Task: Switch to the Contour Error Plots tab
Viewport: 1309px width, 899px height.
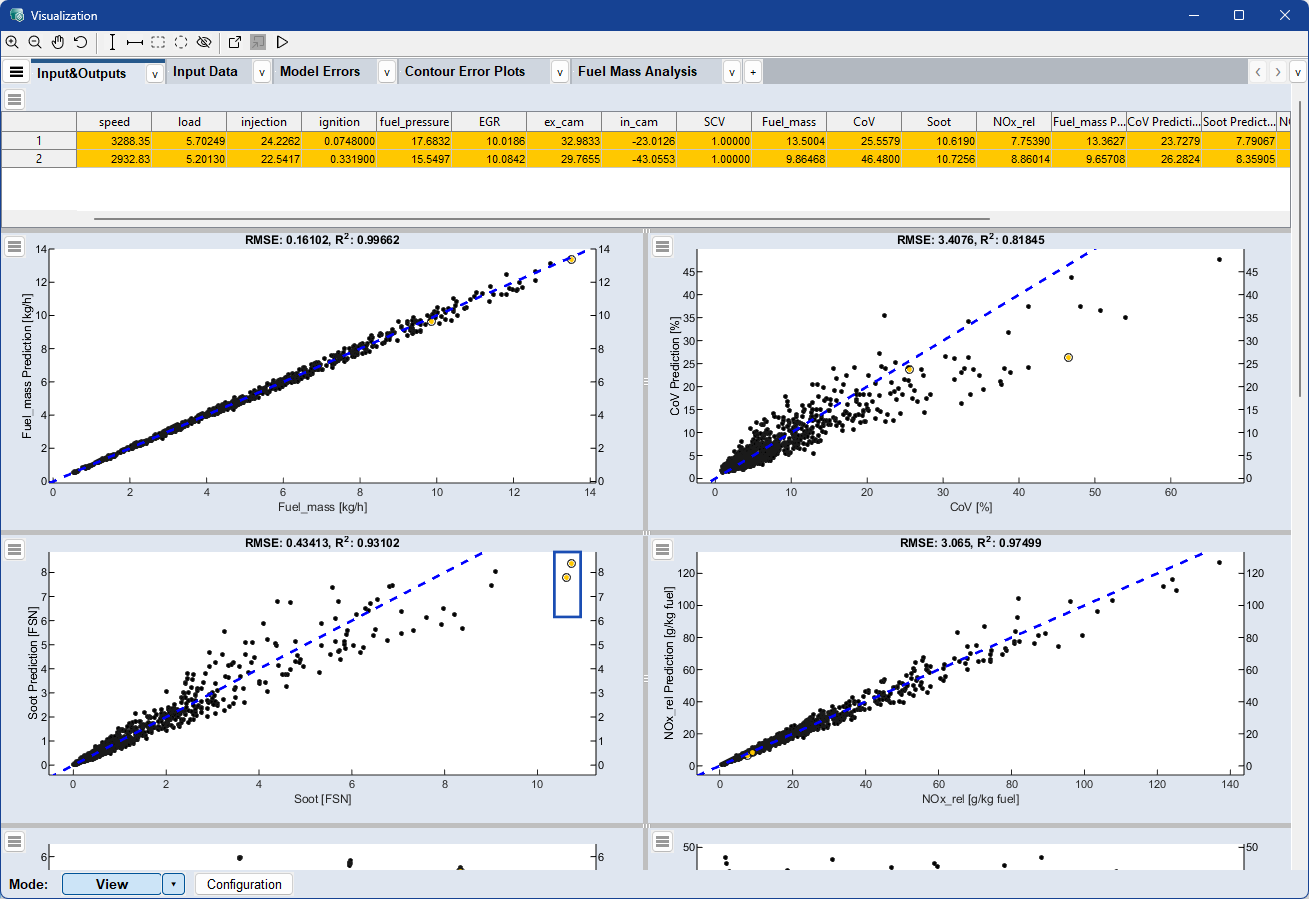Action: pos(464,72)
